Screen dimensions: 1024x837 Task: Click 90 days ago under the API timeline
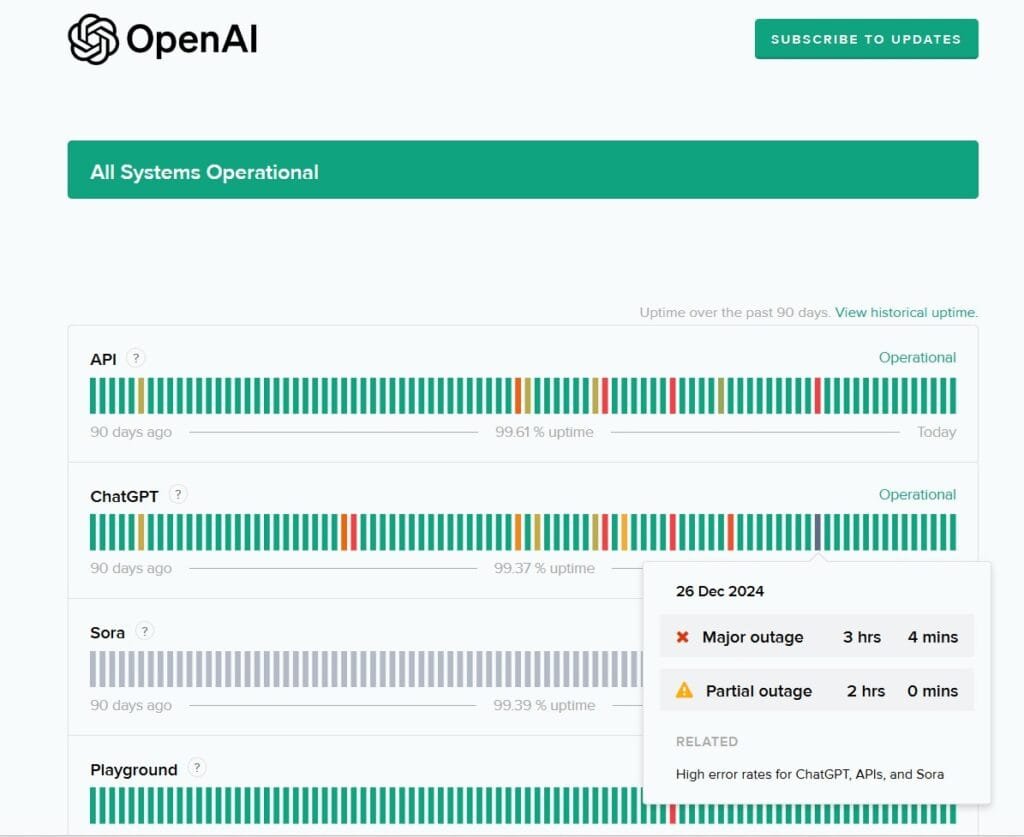pyautogui.click(x=131, y=432)
